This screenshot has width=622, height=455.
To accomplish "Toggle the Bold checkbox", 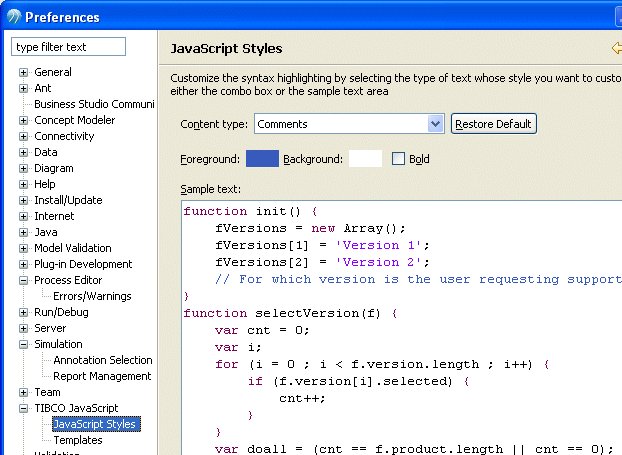I will tap(399, 159).
